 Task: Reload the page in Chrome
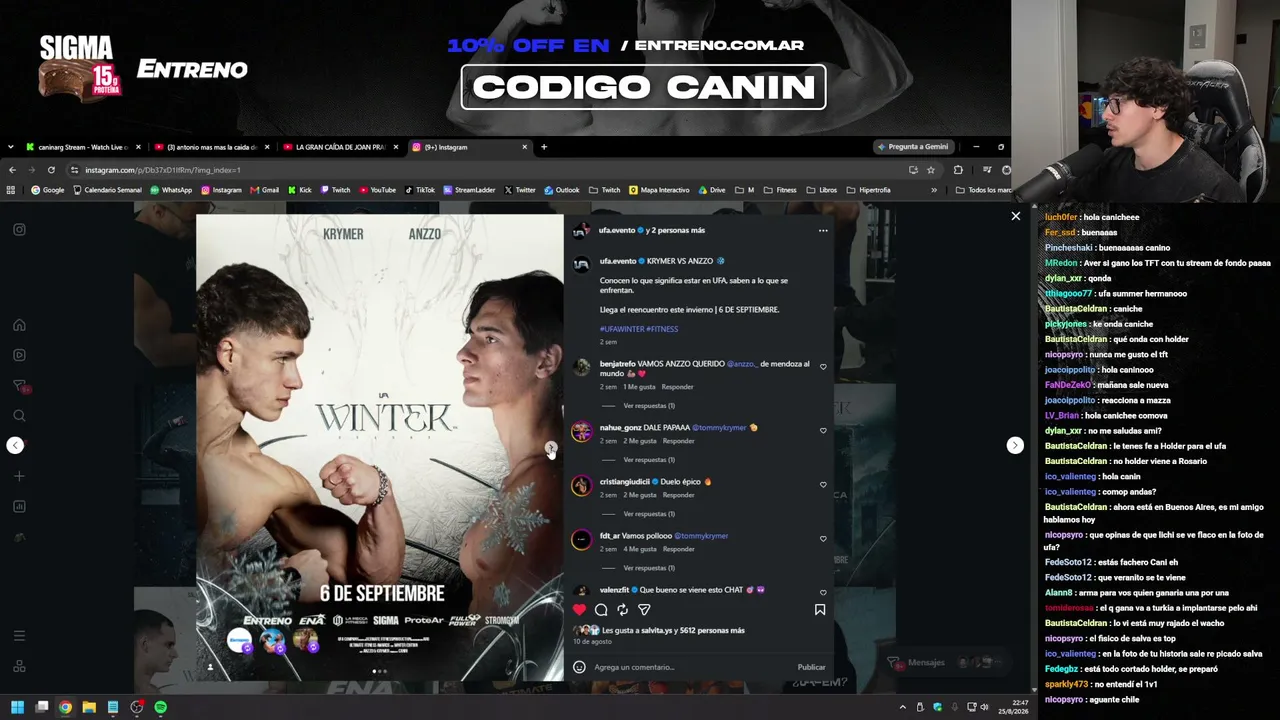(51, 170)
